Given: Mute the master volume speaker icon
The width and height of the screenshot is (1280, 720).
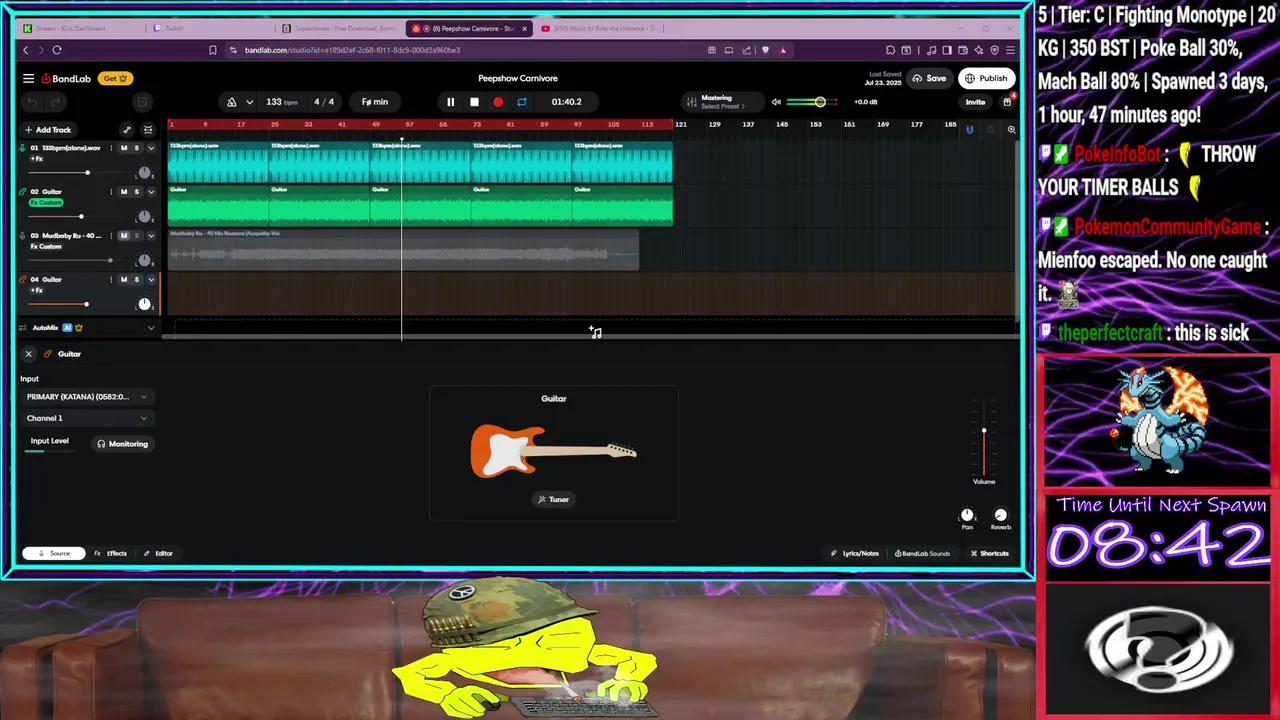Looking at the screenshot, I should pos(776,102).
